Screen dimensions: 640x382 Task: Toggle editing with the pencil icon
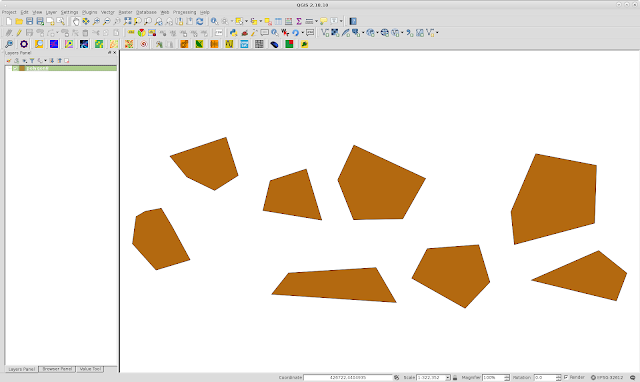(x=19, y=33)
